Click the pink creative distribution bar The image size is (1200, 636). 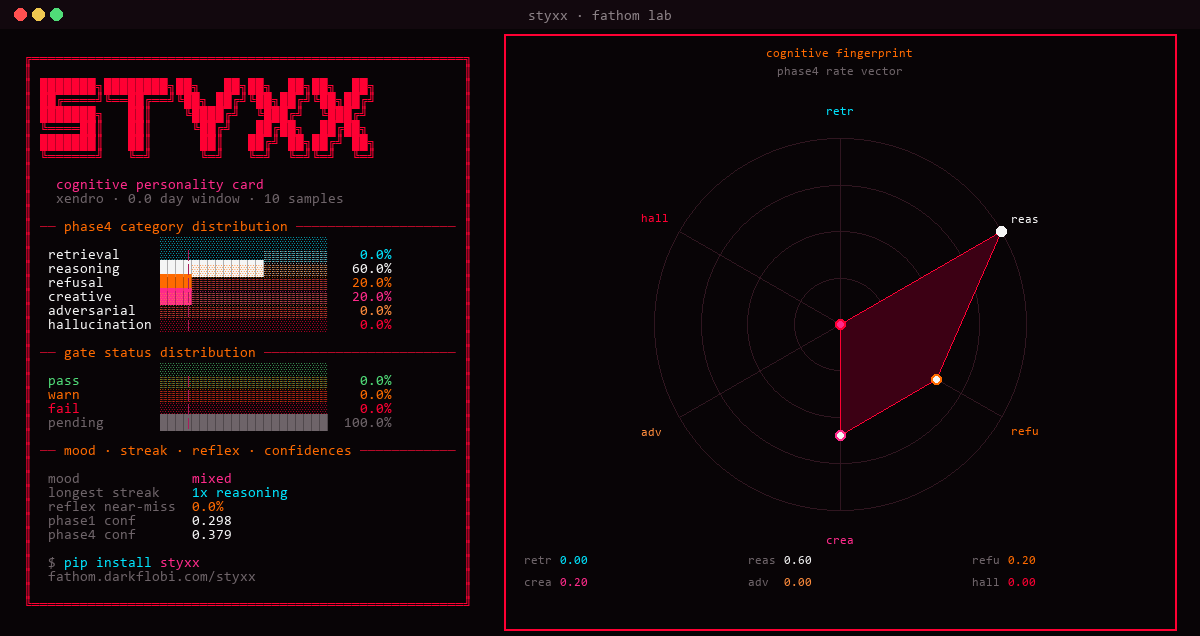[x=175, y=297]
